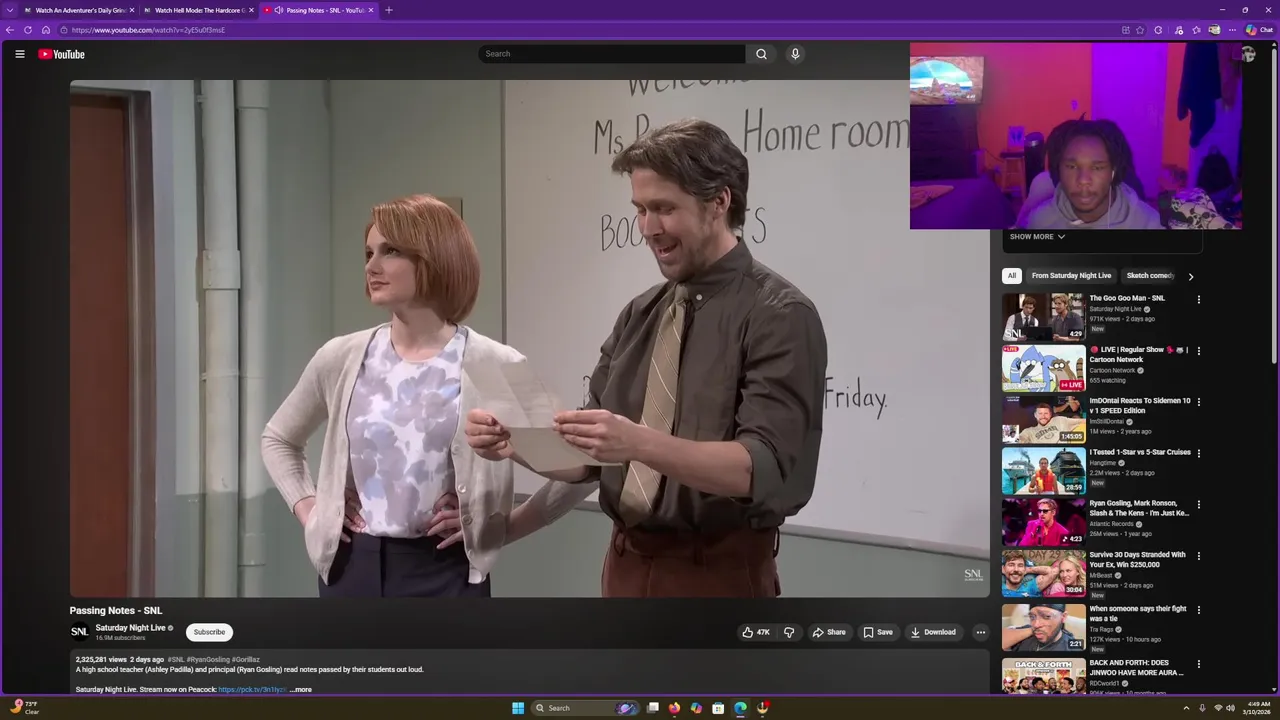This screenshot has width=1280, height=720.
Task: Launch Firefox from the taskbar
Action: click(674, 708)
